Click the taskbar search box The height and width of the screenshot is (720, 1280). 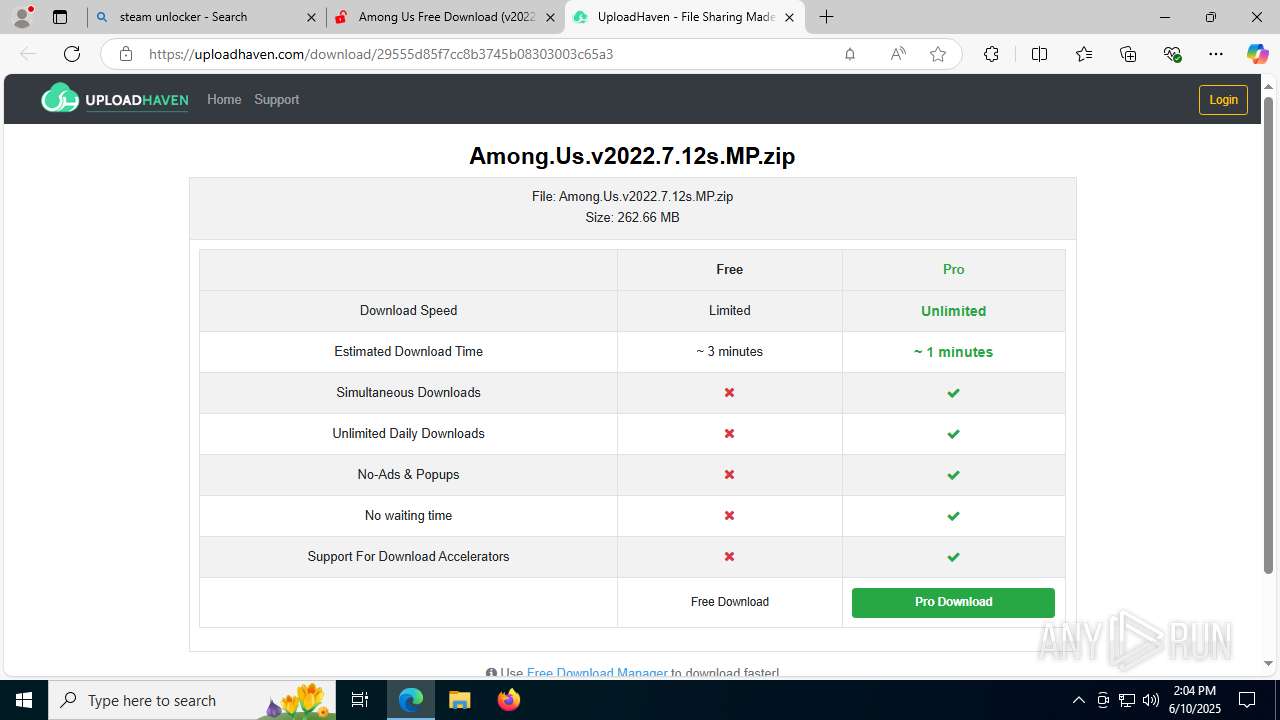(x=190, y=700)
